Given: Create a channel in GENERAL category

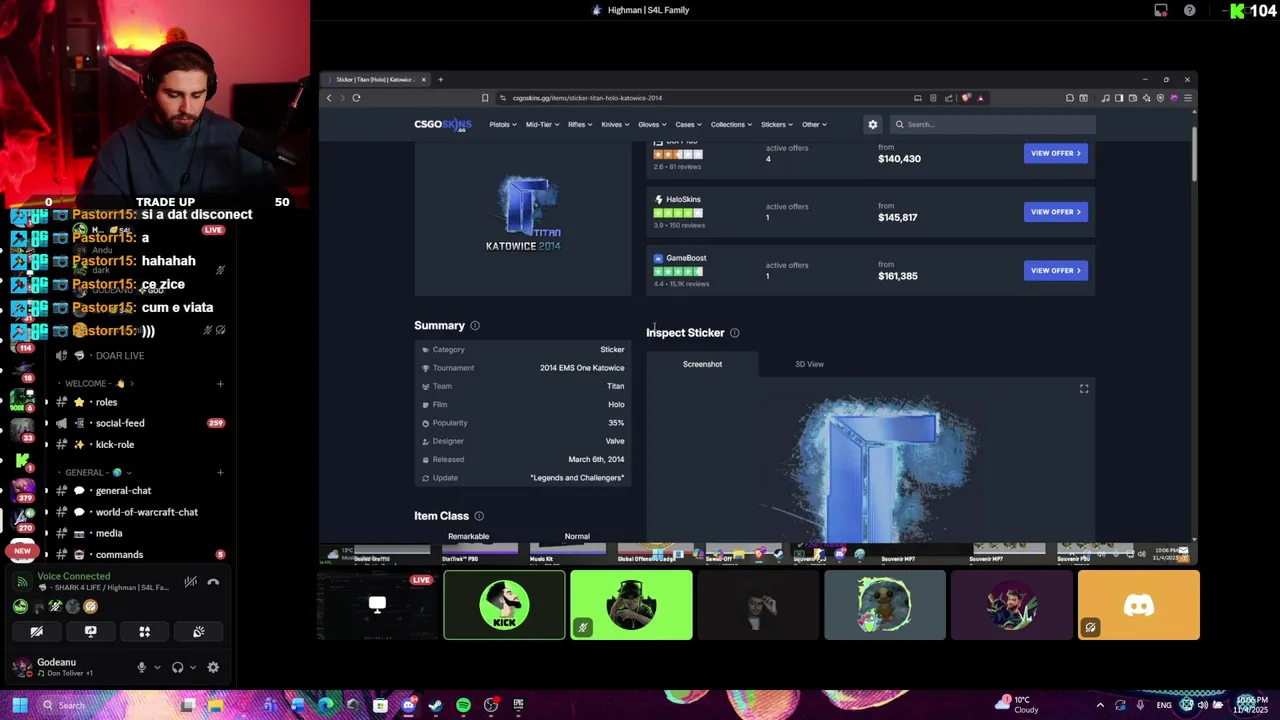Looking at the screenshot, I should (220, 472).
